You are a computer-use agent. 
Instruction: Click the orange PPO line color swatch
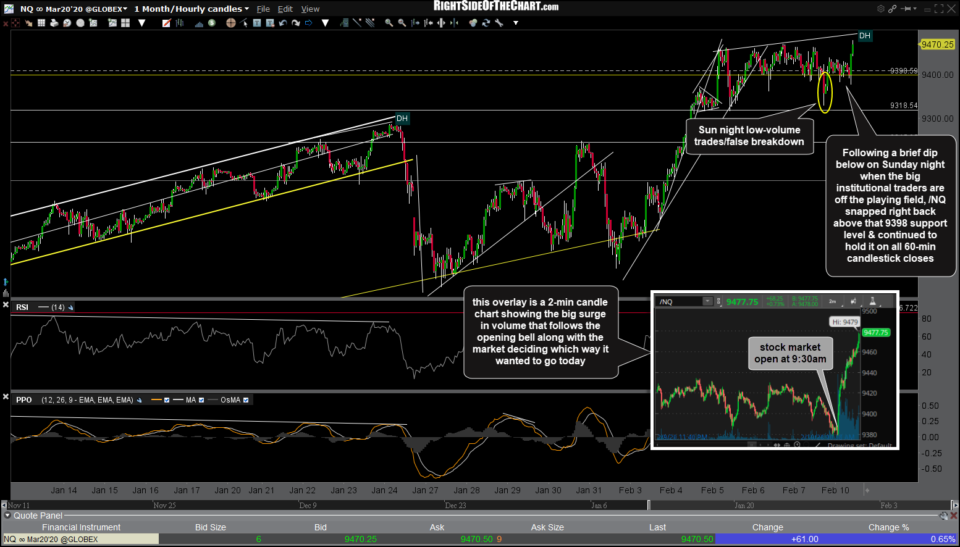point(156,400)
